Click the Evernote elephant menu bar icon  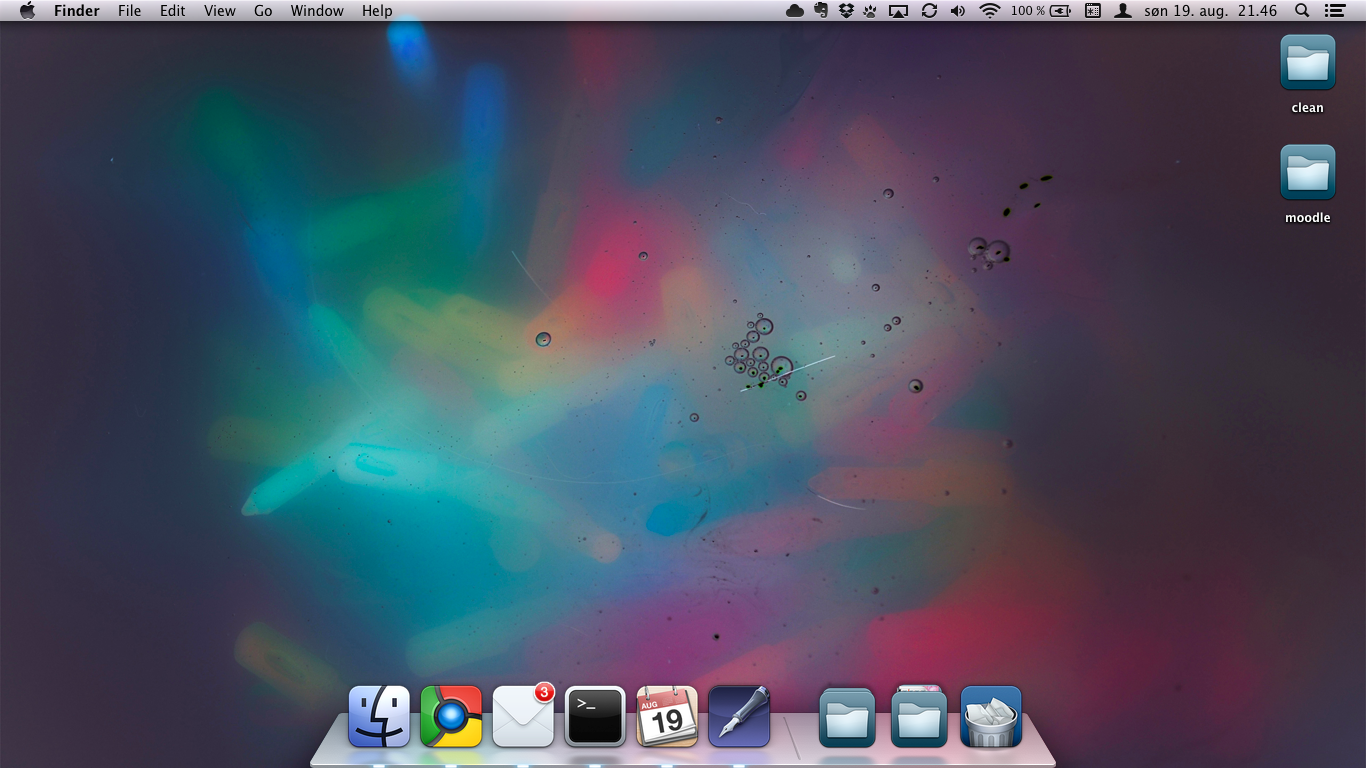[x=821, y=11]
